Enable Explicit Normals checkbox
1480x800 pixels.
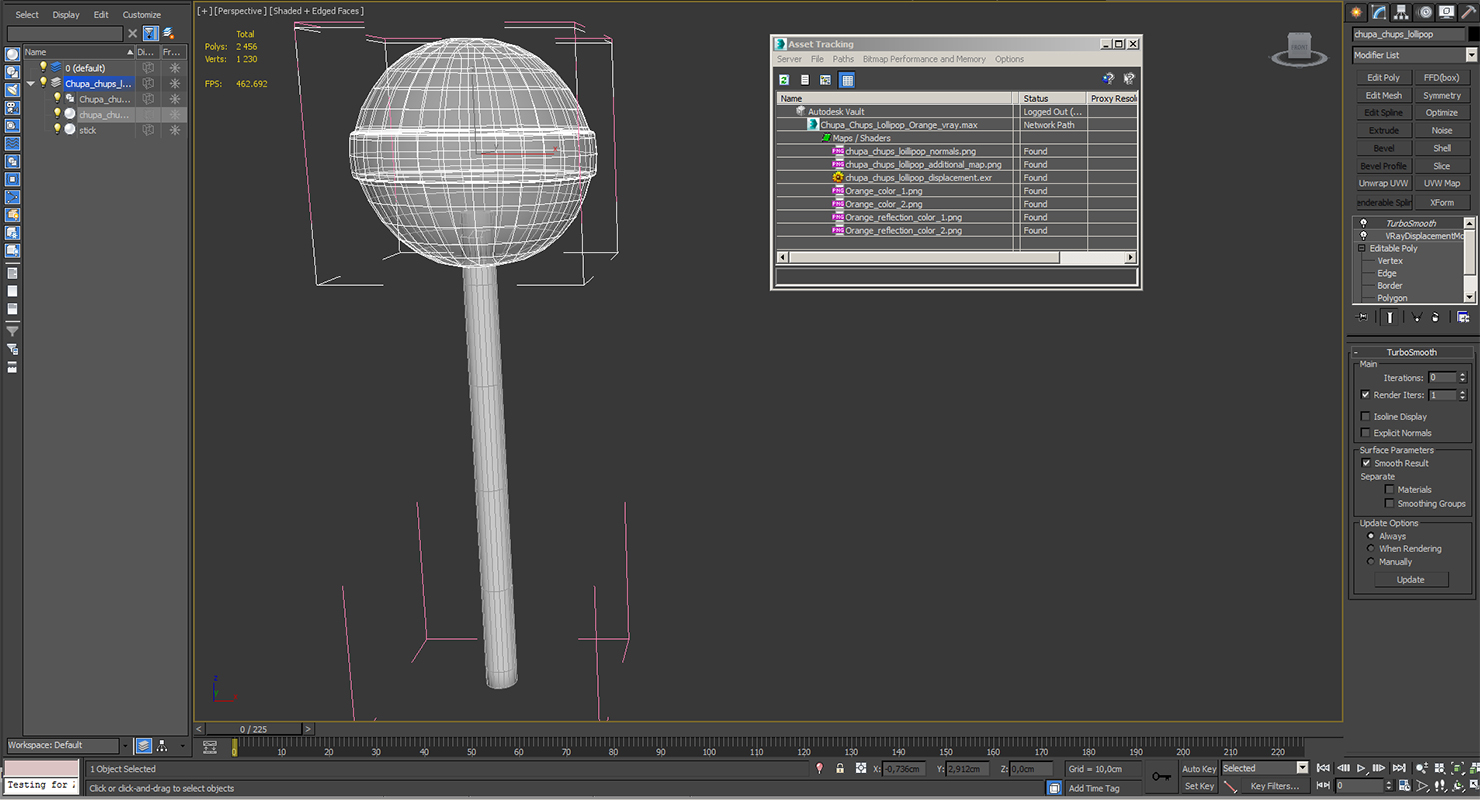[1366, 433]
